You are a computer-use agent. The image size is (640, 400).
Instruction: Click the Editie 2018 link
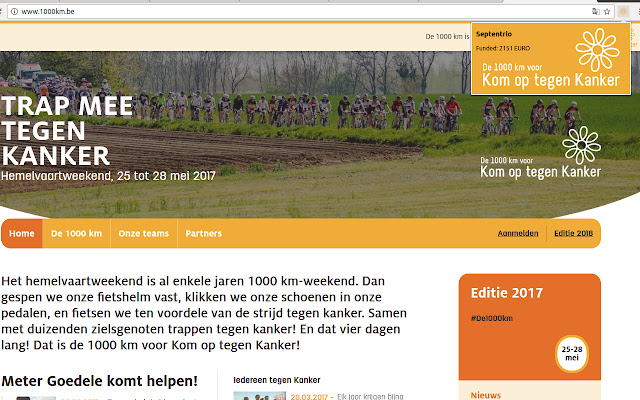click(573, 233)
